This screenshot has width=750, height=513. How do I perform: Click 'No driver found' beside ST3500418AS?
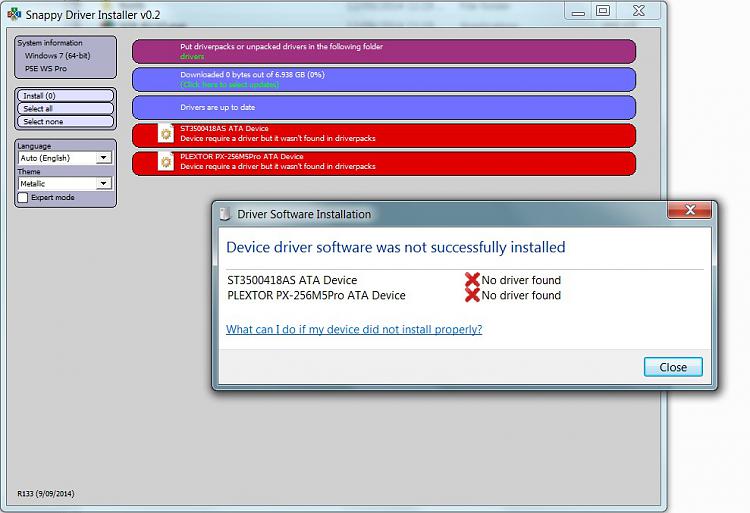(x=521, y=280)
